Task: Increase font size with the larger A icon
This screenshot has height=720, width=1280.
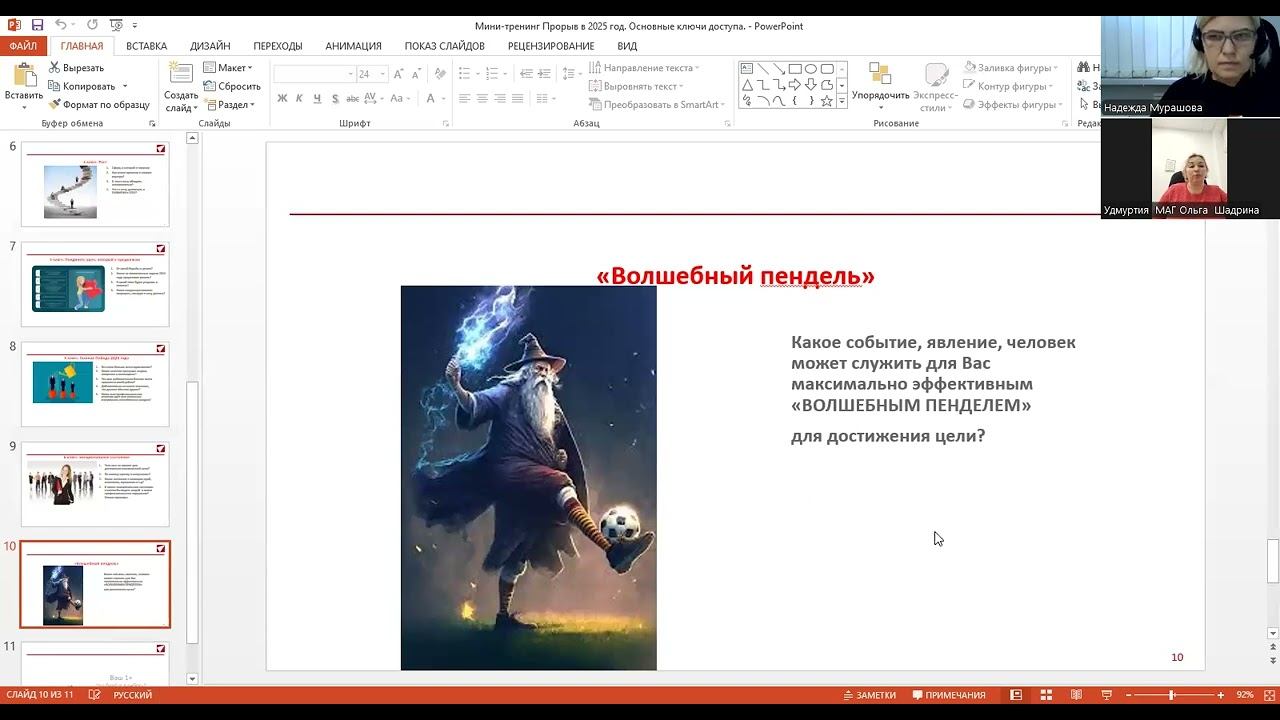Action: 398,74
